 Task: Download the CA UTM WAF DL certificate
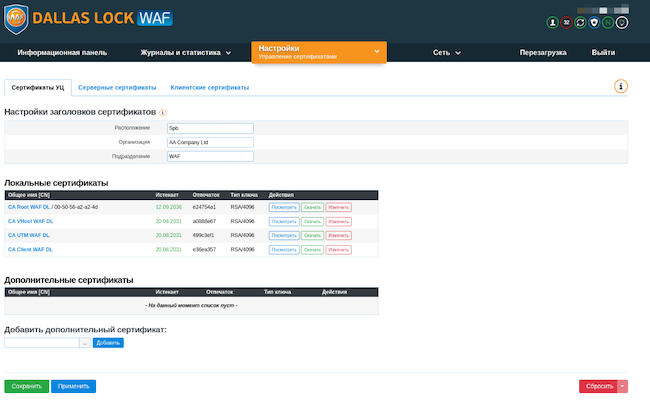[312, 236]
